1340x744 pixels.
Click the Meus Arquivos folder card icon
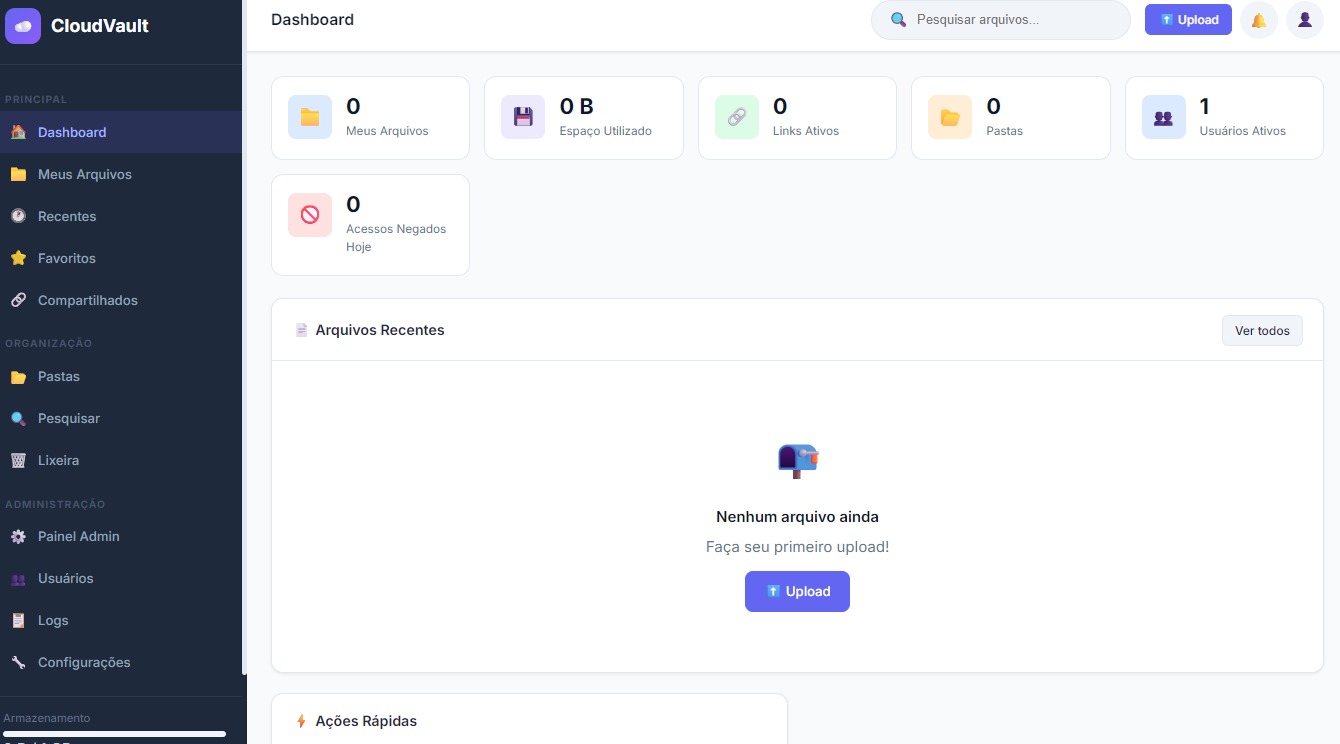pos(310,117)
